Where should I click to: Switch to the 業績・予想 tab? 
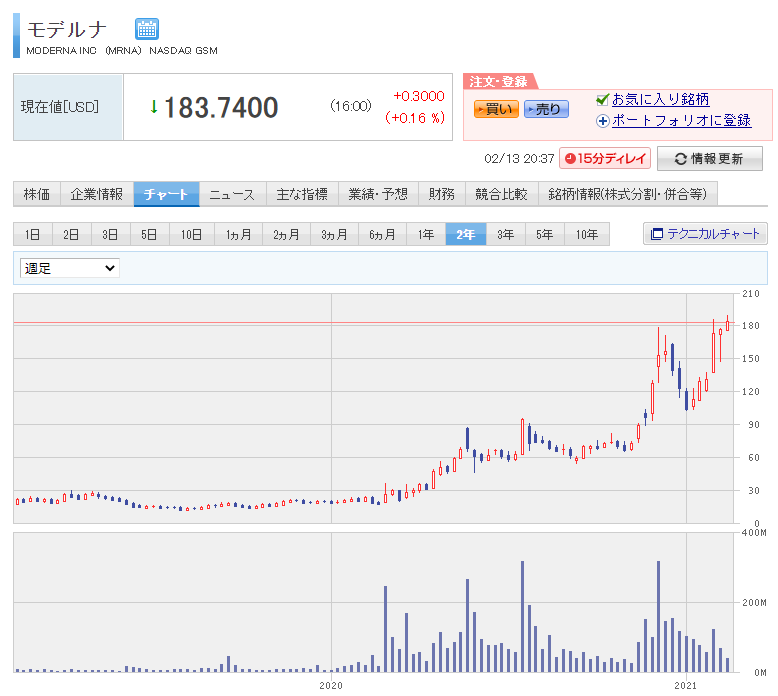pyautogui.click(x=378, y=194)
